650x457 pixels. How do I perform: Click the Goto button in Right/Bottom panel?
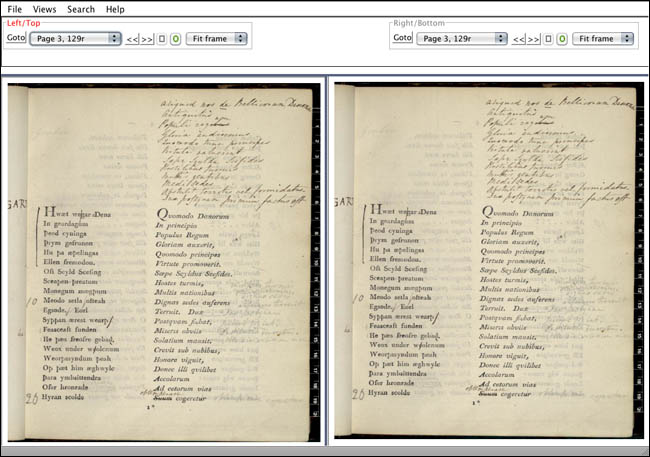403,37
